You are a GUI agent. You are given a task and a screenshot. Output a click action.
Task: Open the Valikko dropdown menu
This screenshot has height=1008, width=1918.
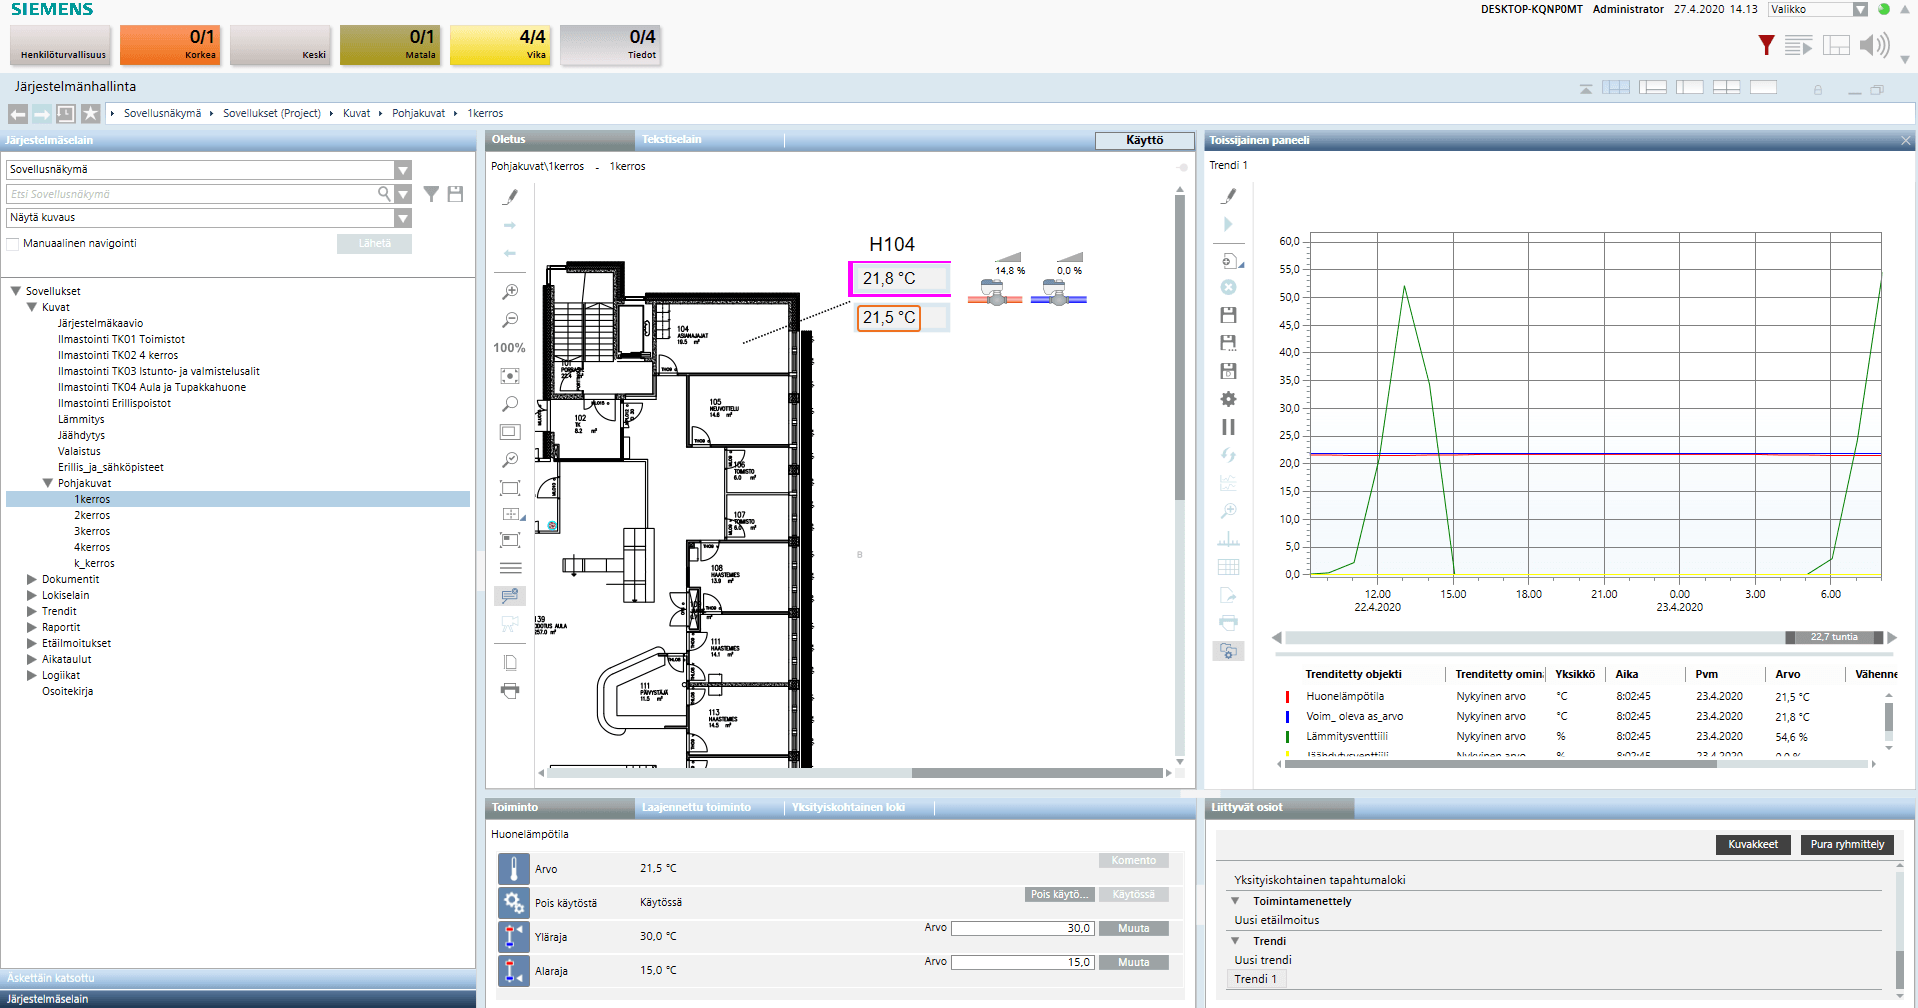(1859, 10)
